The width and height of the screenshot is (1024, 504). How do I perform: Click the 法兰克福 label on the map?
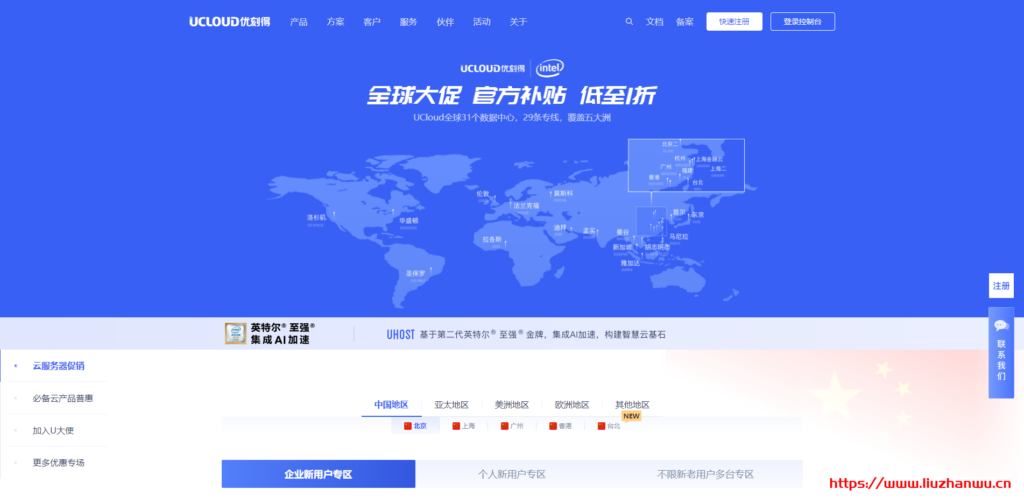pyautogui.click(x=526, y=206)
